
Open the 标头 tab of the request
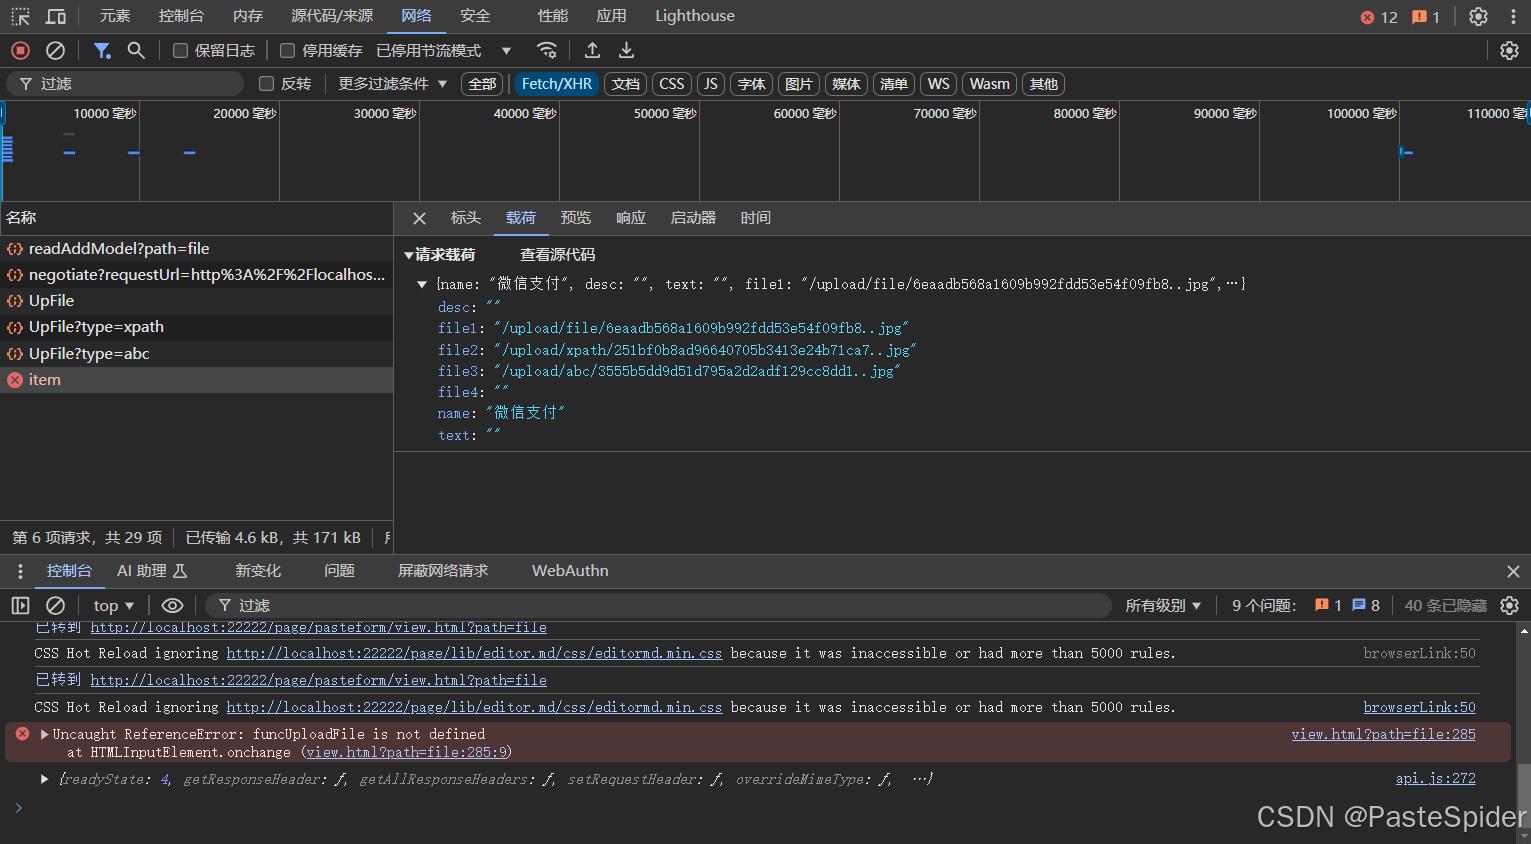[466, 218]
